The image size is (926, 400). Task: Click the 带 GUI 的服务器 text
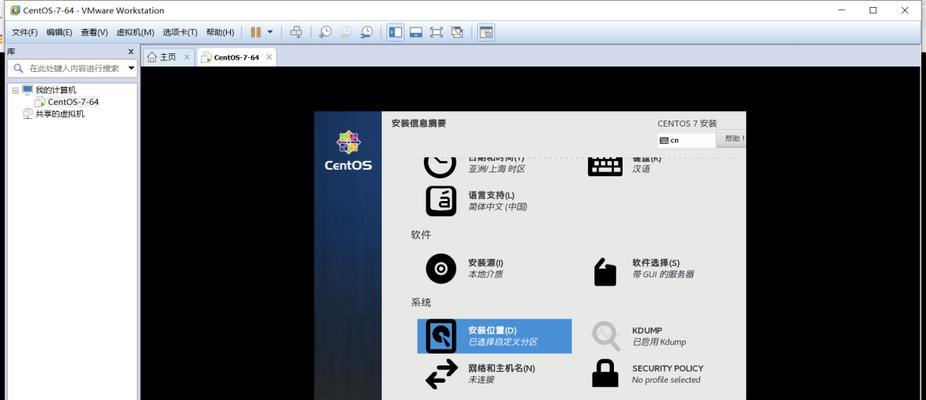point(663,274)
